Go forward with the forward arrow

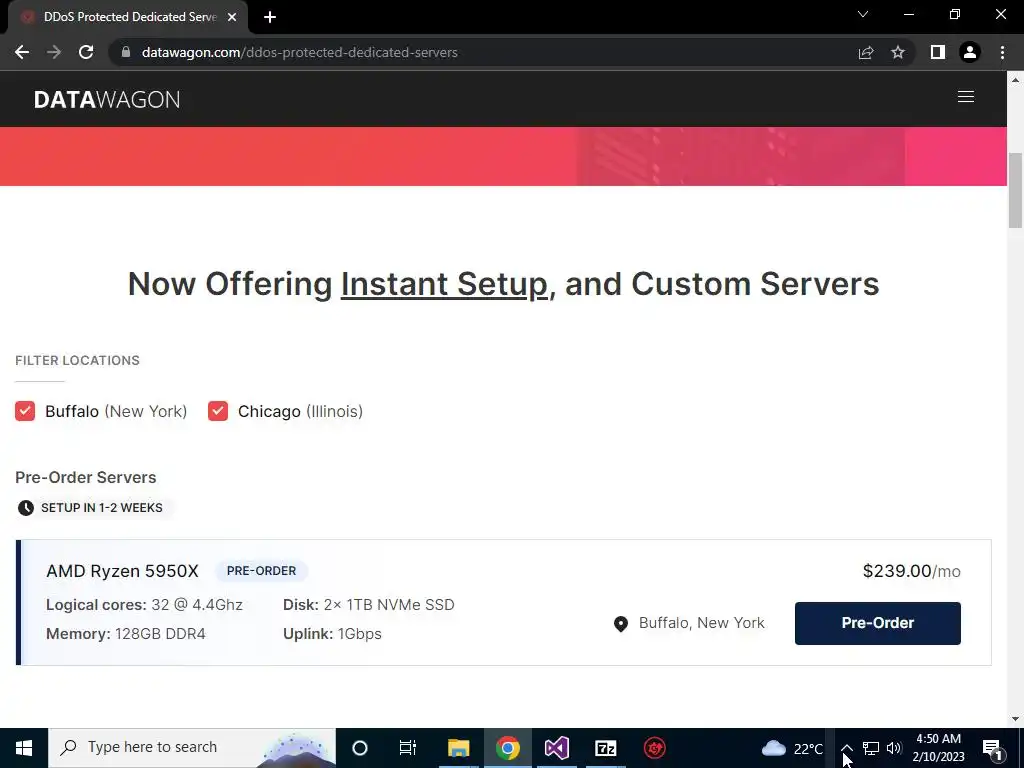(x=54, y=52)
